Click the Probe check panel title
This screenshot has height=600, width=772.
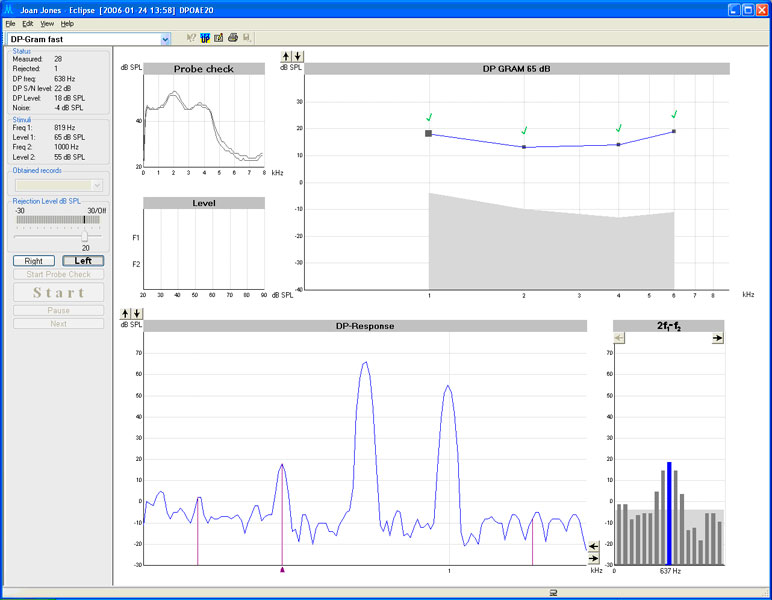point(204,69)
